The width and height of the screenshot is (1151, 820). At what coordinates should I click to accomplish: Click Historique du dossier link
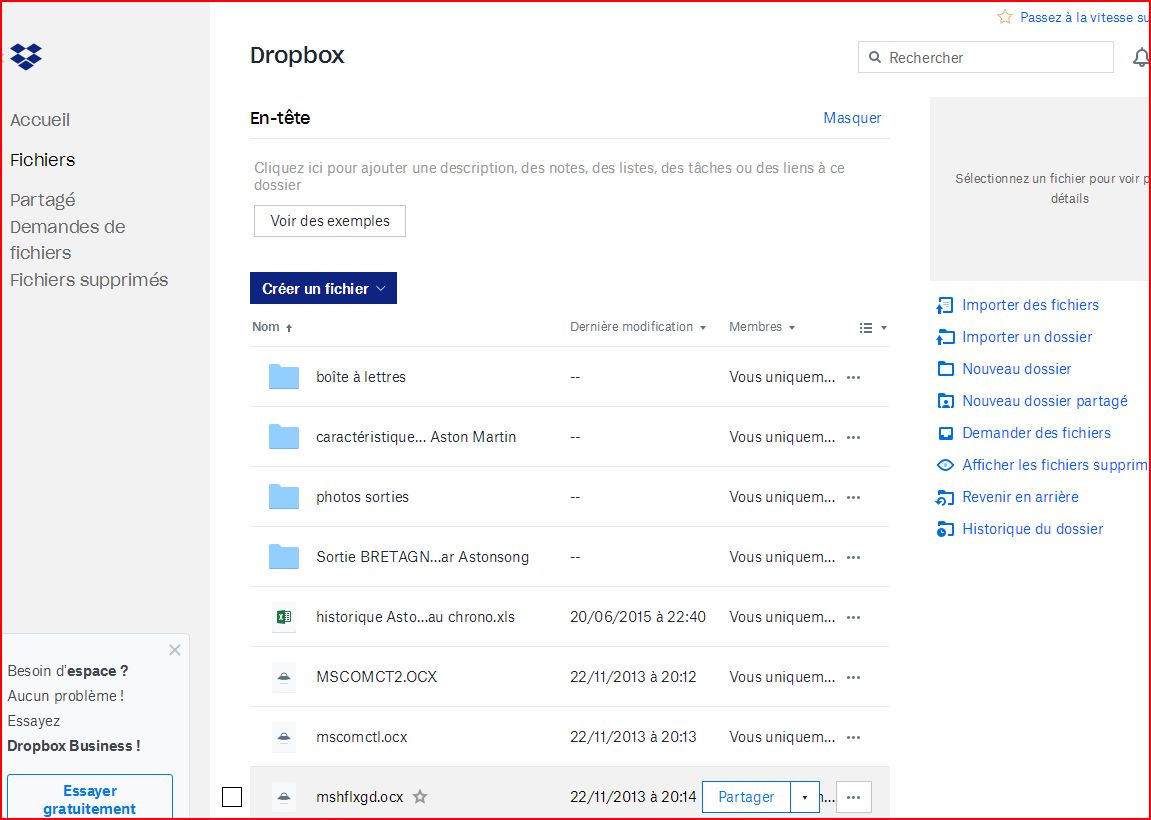[x=1033, y=529]
